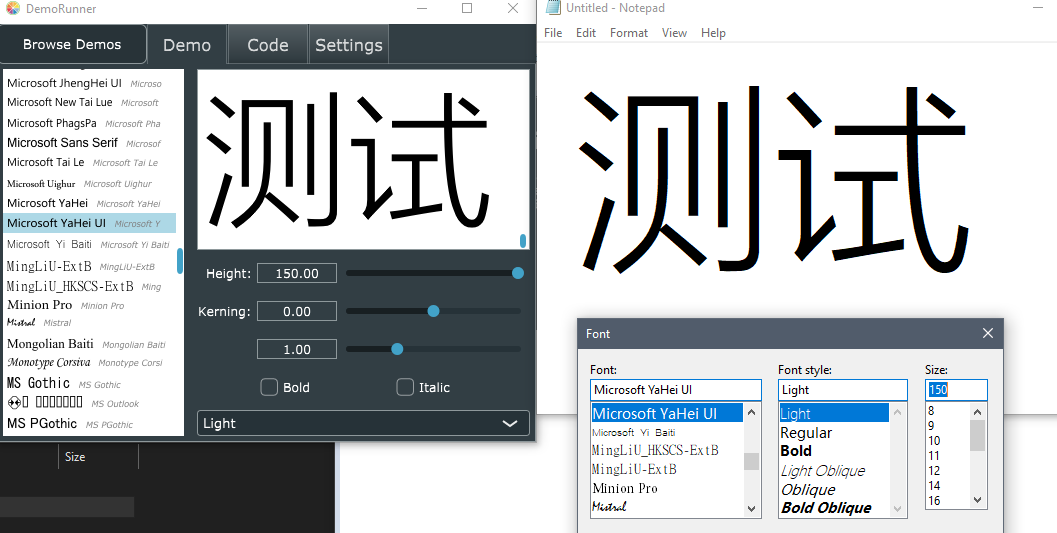Select size 16 in Size list
The width and height of the screenshot is (1057, 533).
point(948,501)
